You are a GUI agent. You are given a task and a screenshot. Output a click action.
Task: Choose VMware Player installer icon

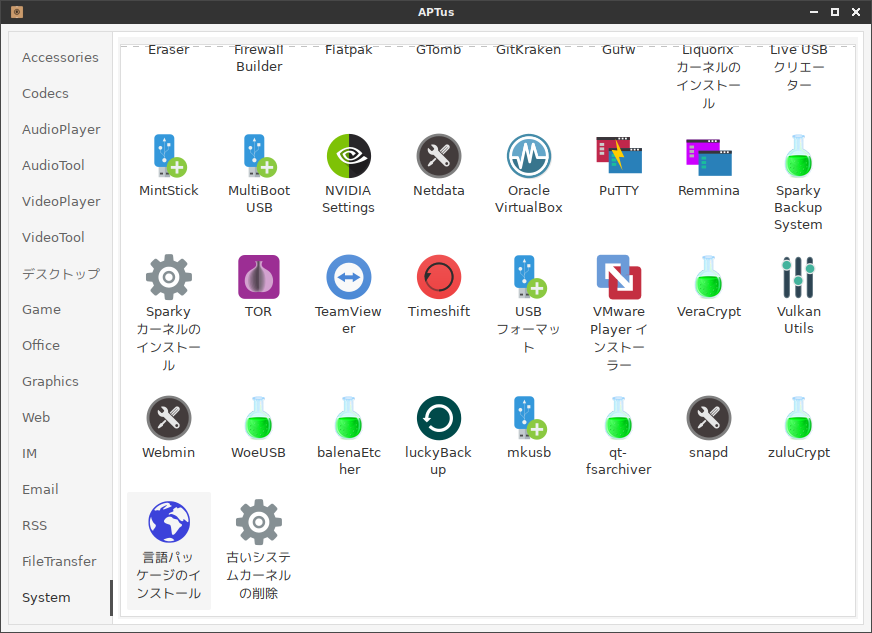(619, 277)
